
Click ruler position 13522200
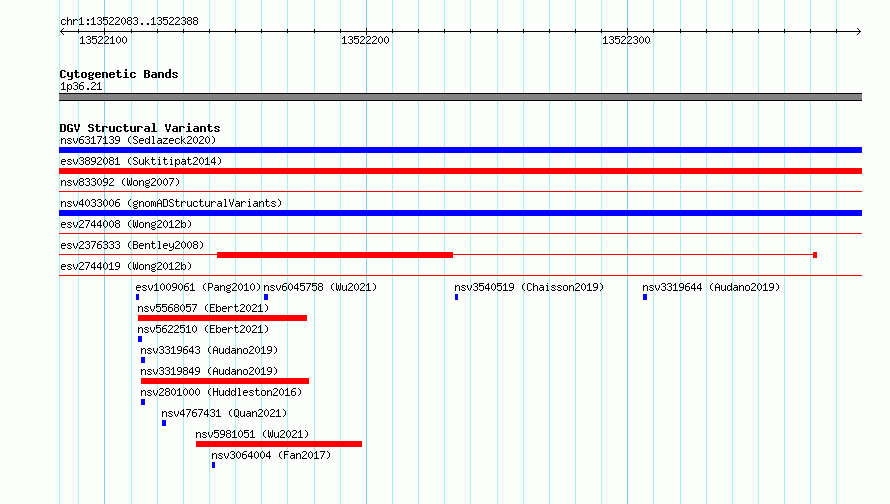click(365, 40)
